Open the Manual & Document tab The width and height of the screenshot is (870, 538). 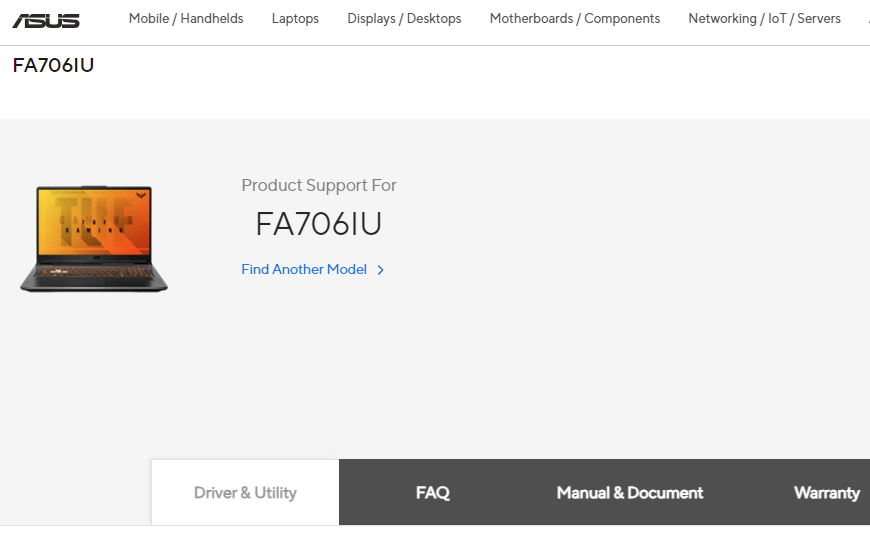tap(630, 493)
